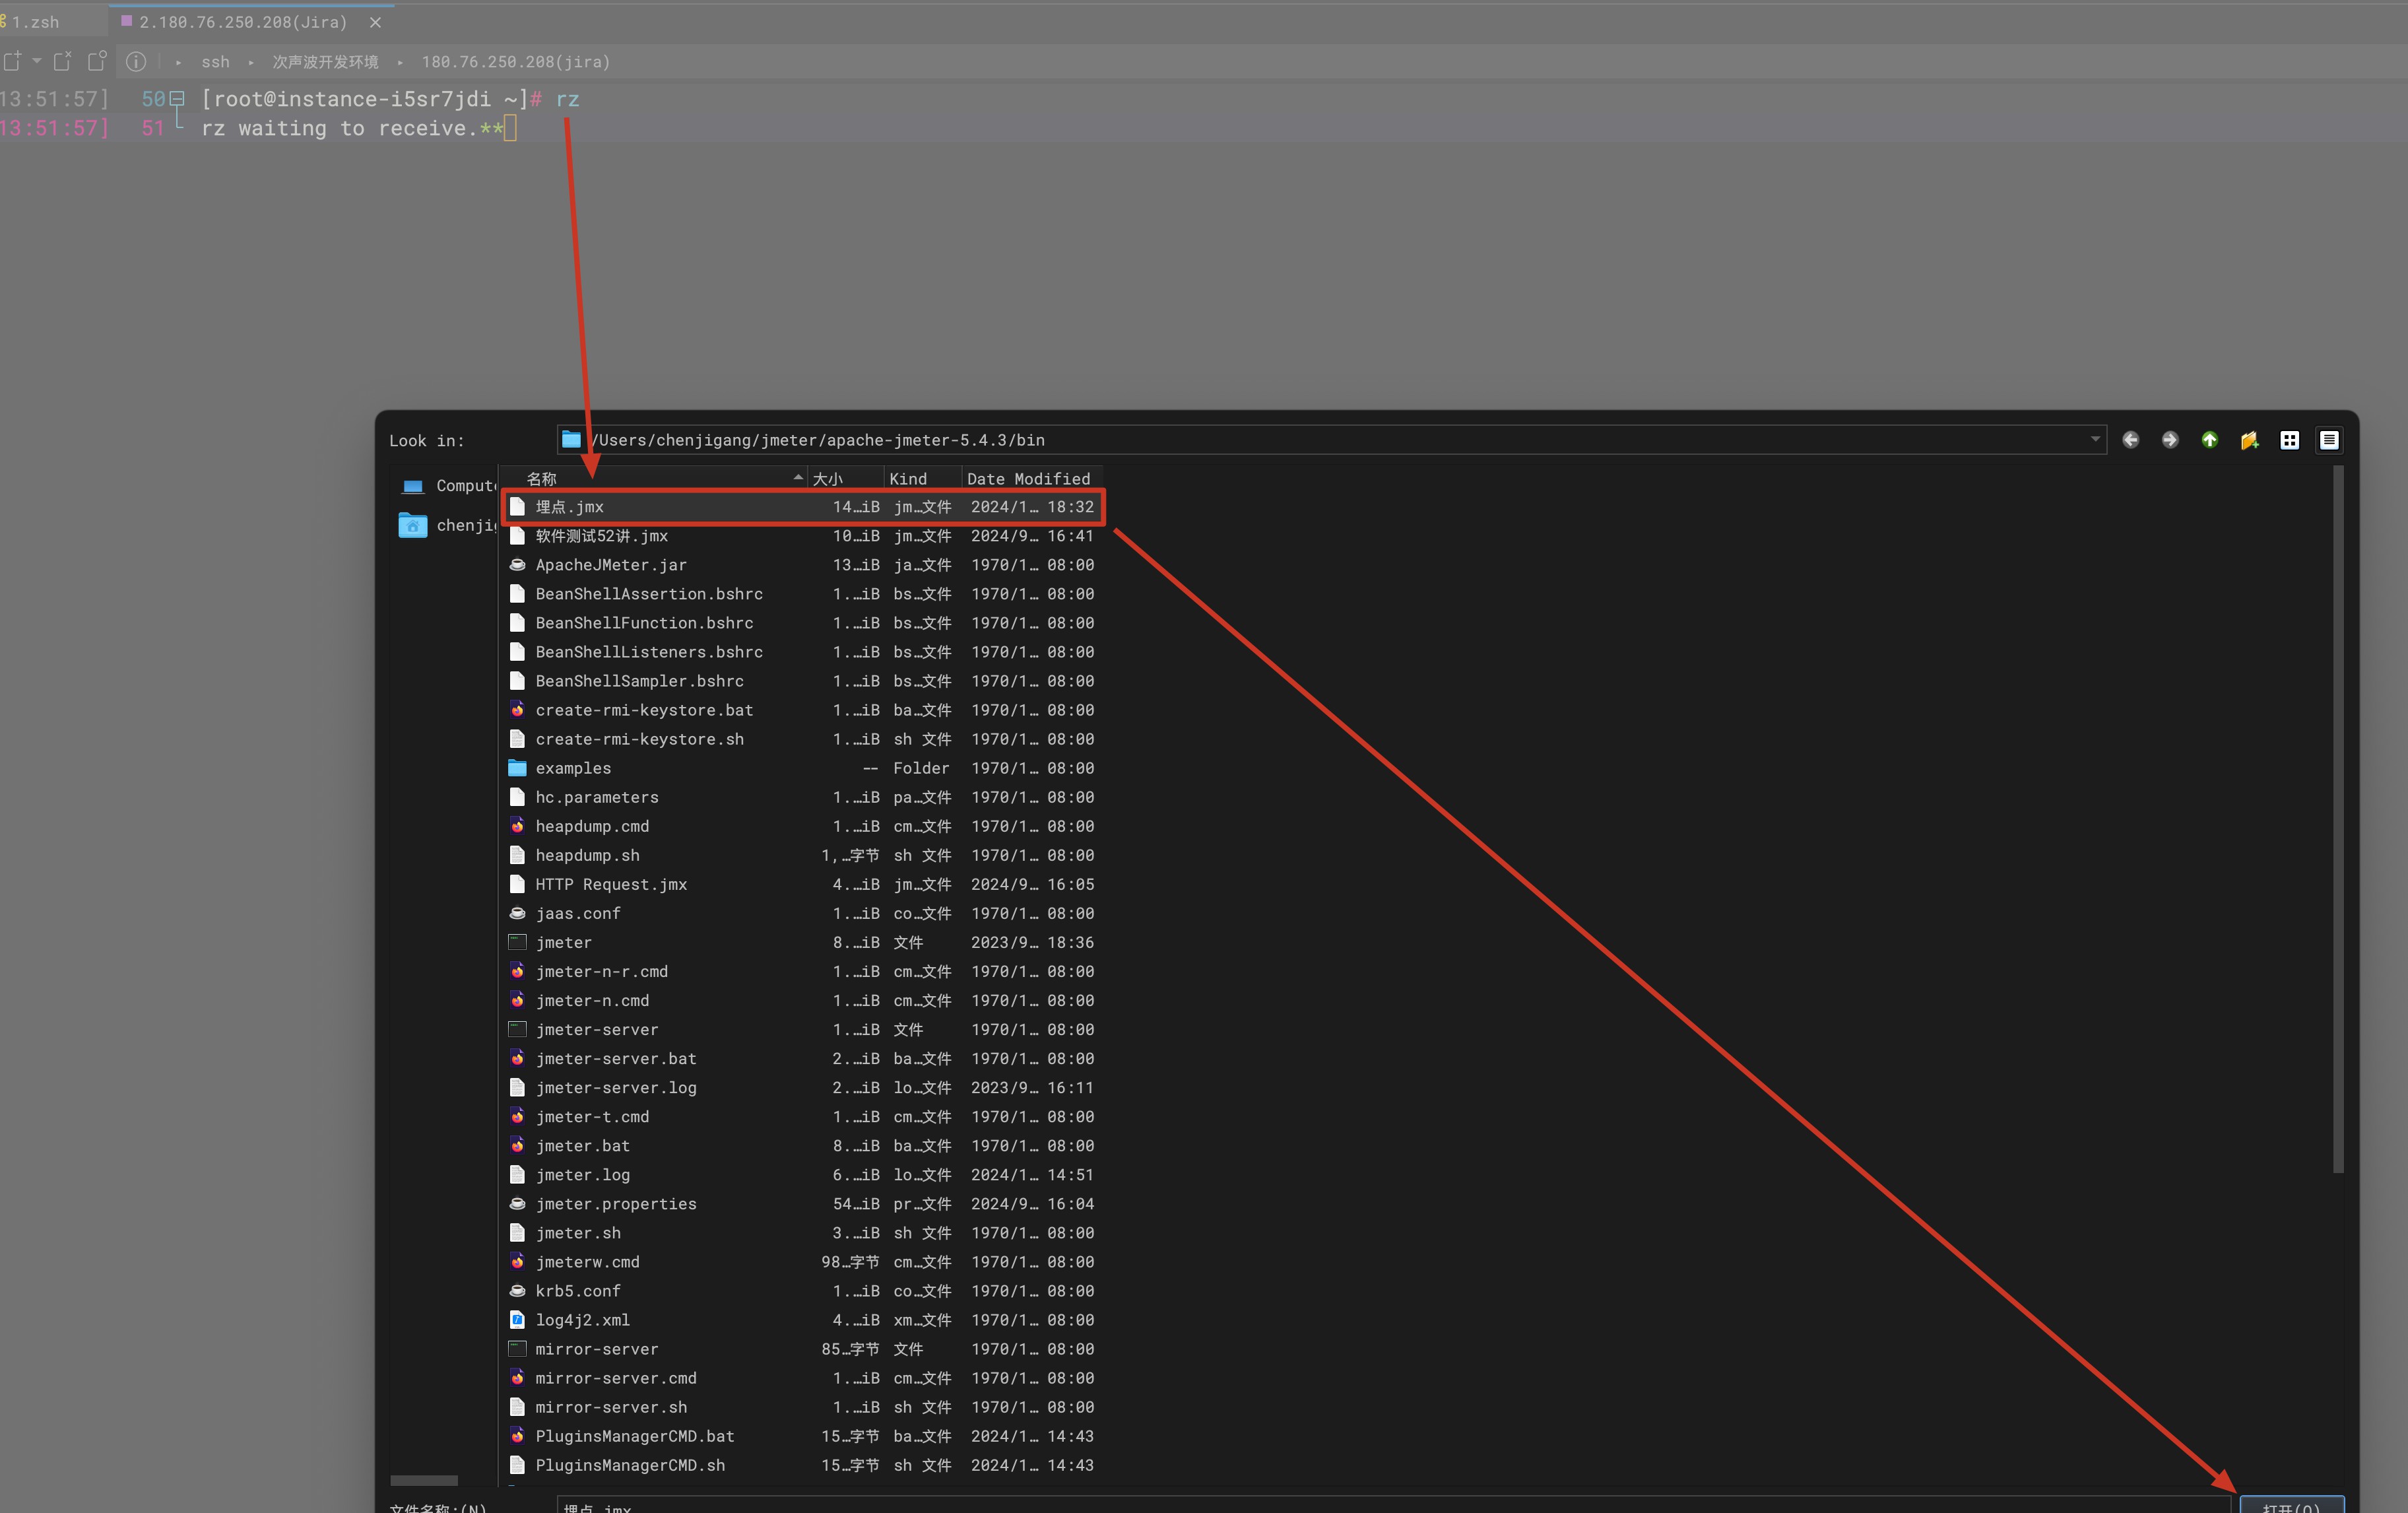Switch file dialog to detail list view
2408x1513 pixels.
click(x=2329, y=440)
